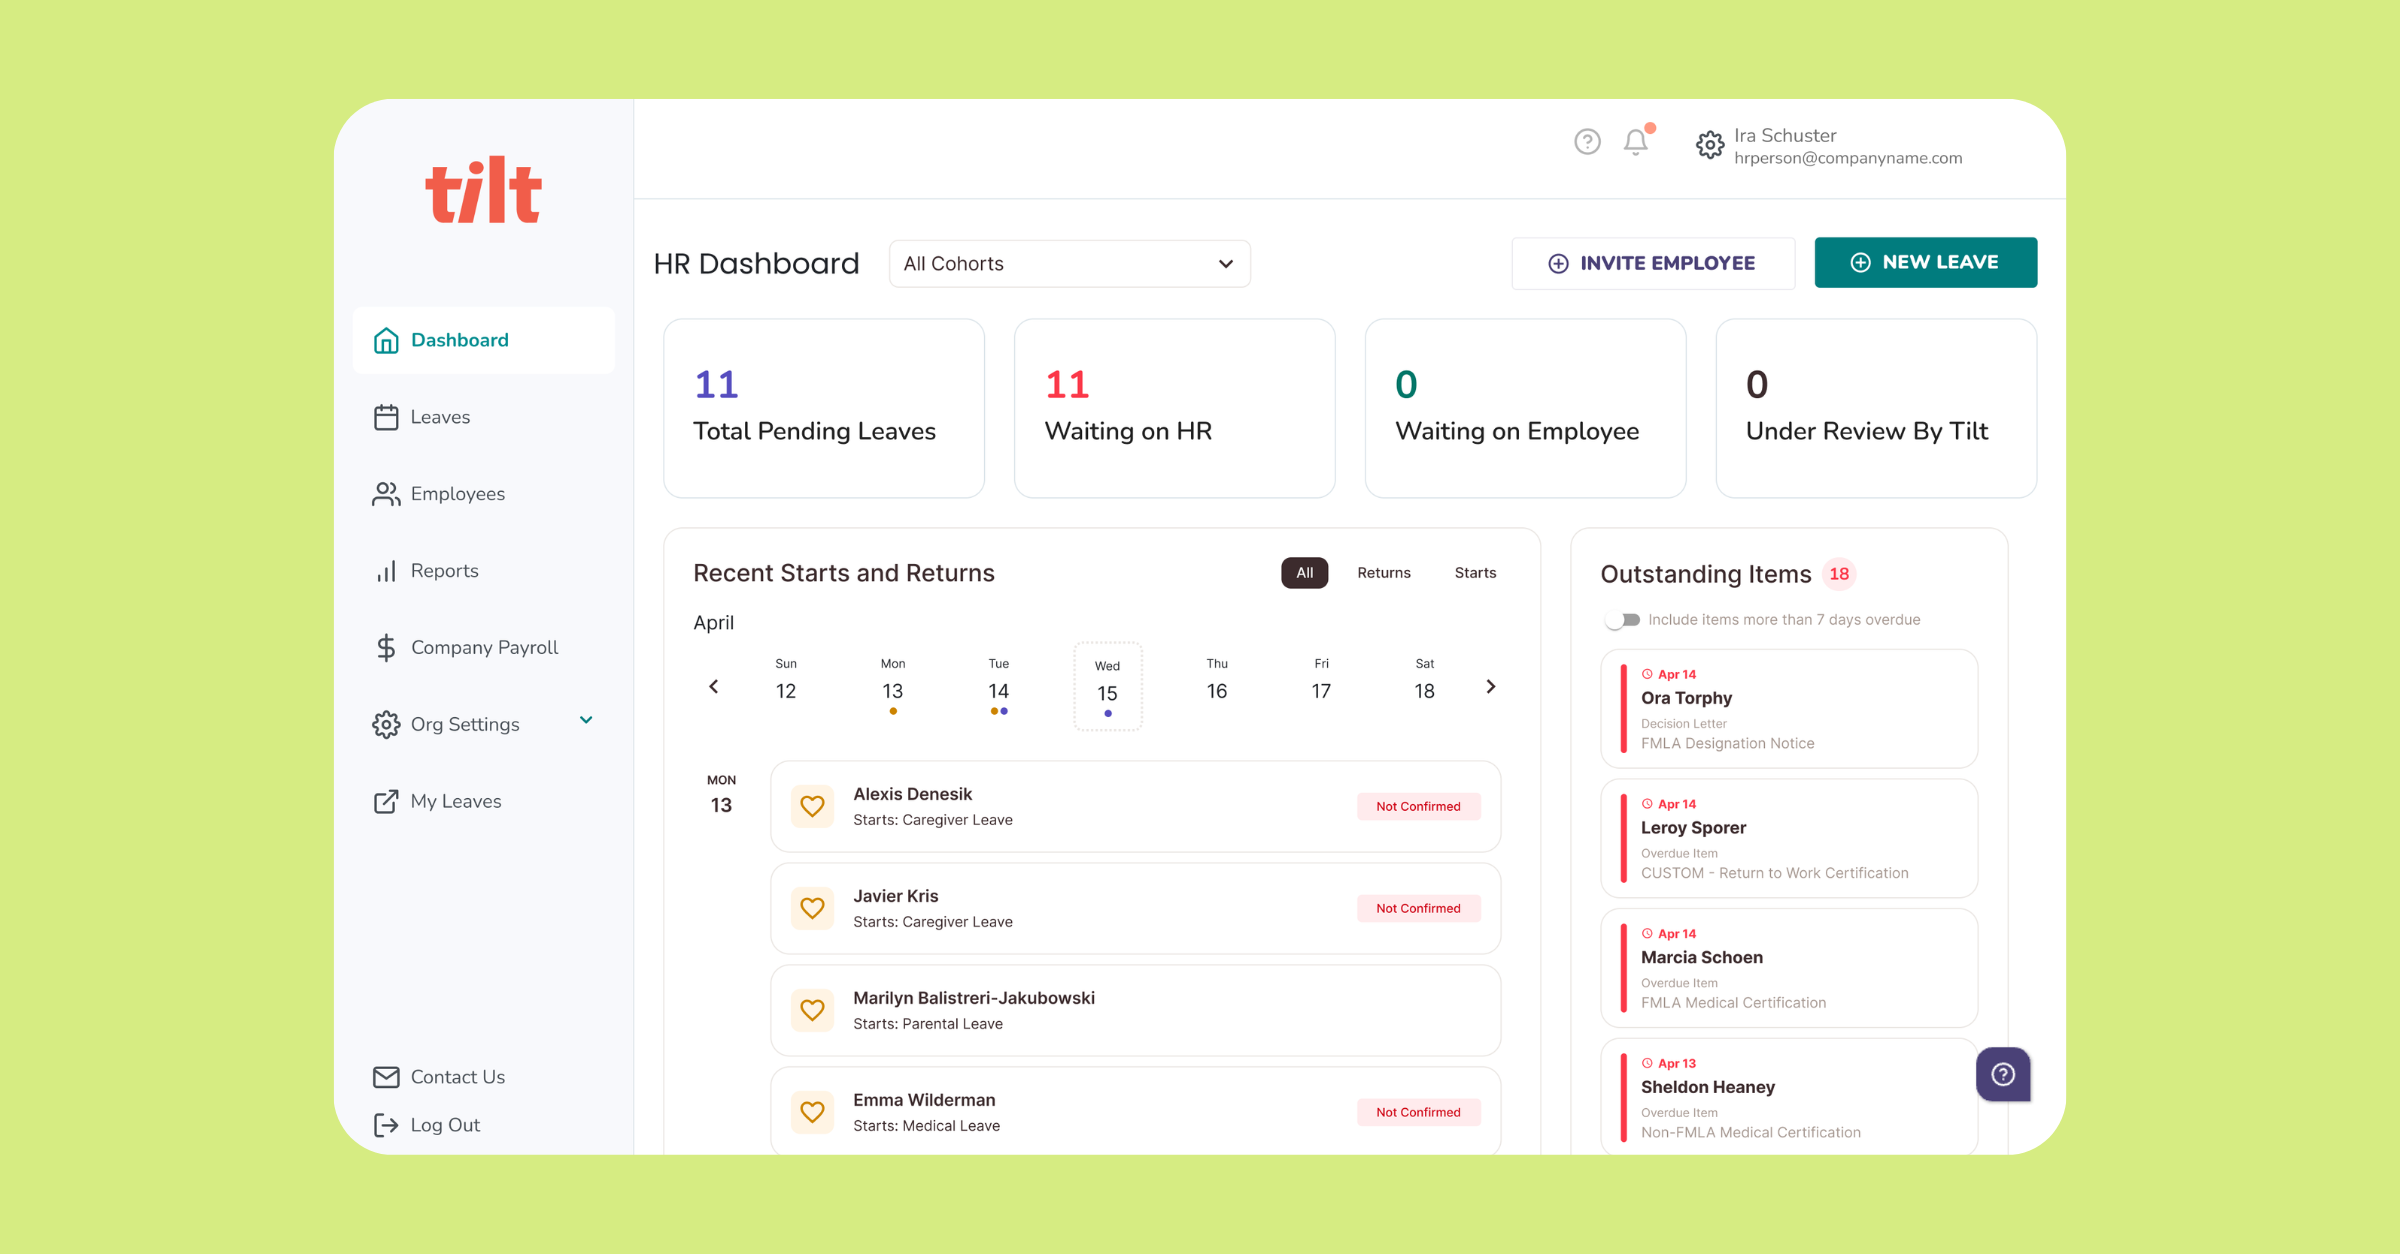2400x1254 pixels.
Task: Toggle include items more than 7 days overdue
Action: point(1622,620)
